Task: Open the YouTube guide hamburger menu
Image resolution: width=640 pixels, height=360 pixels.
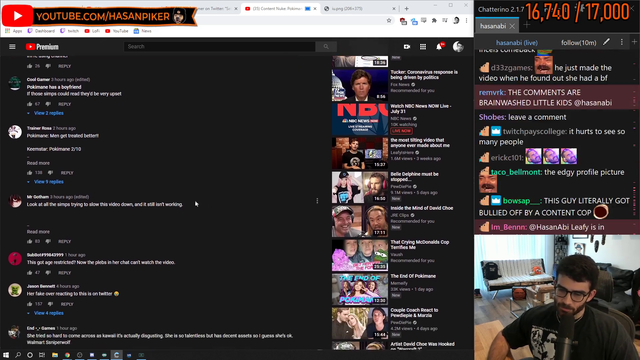Action: 12,47
